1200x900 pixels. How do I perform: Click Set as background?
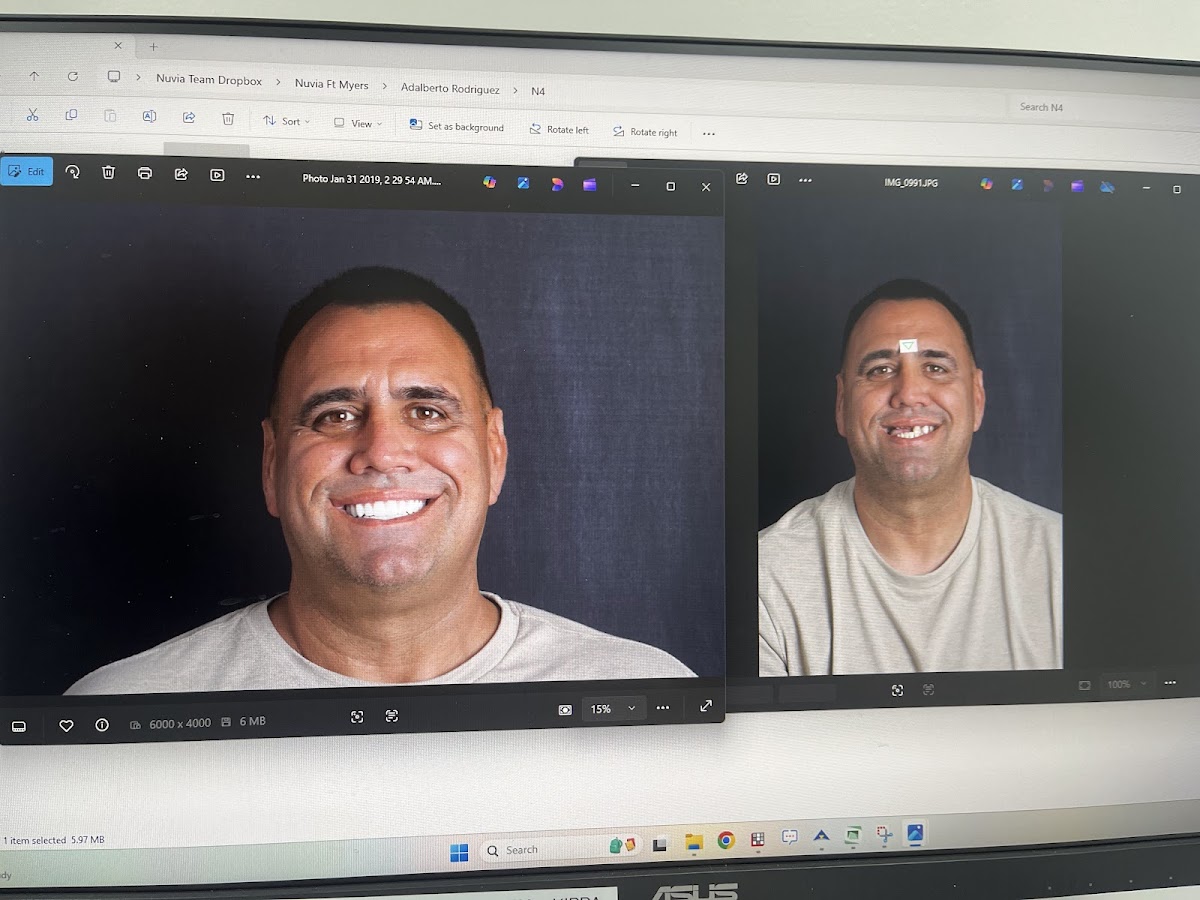tap(457, 126)
